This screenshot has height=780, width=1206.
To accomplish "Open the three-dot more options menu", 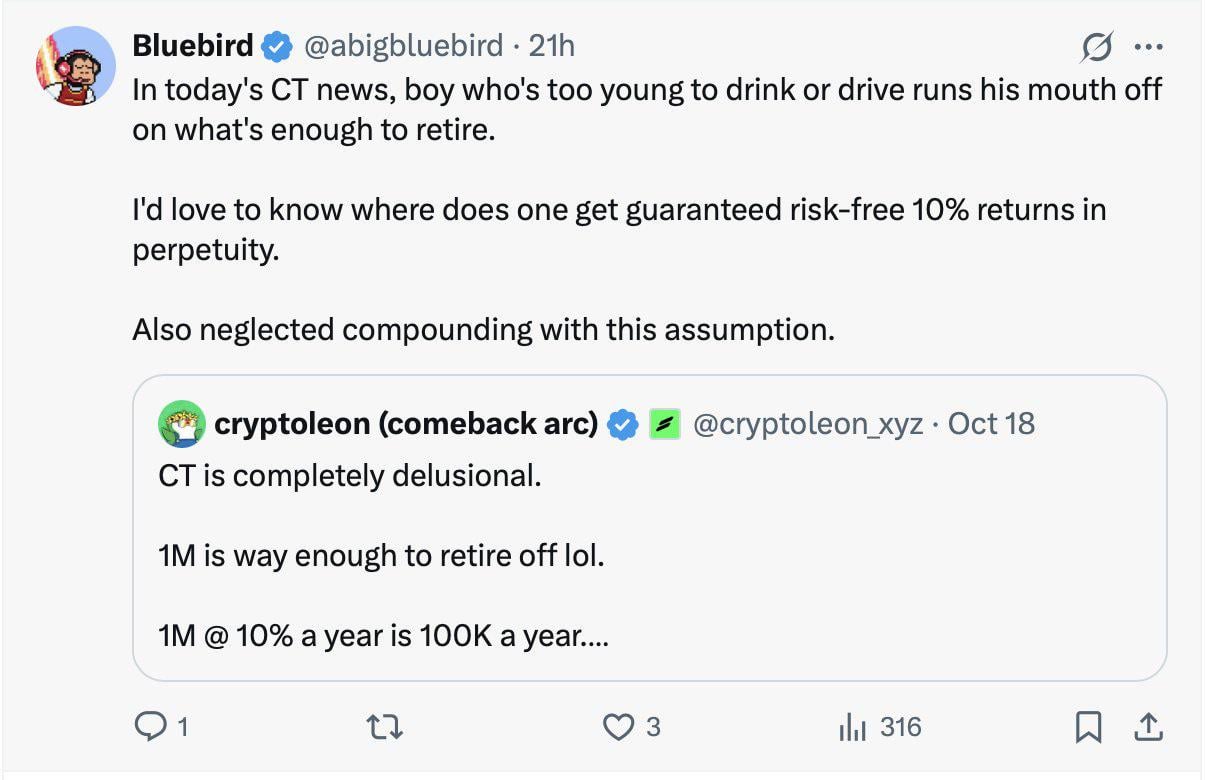I will coord(1147,47).
